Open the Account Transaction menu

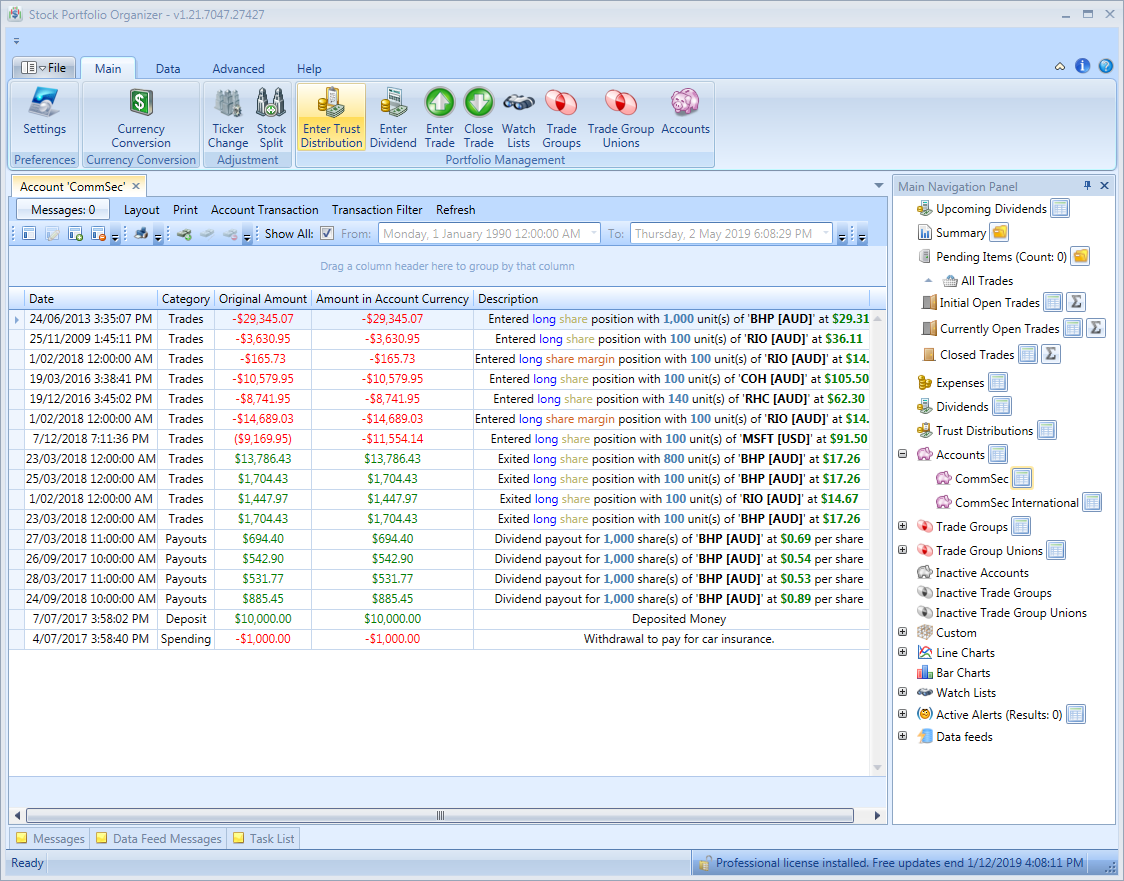265,209
